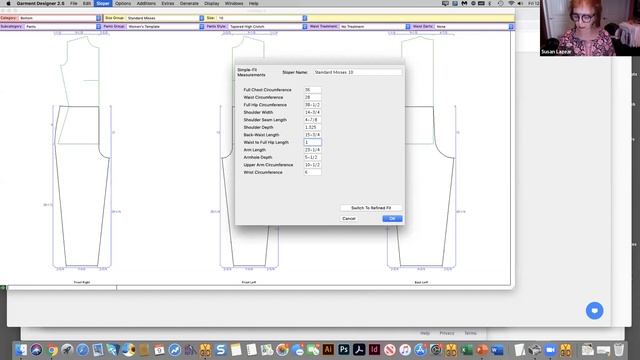The width and height of the screenshot is (640, 360).
Task: Open Siri from the dock
Action: coord(36,350)
